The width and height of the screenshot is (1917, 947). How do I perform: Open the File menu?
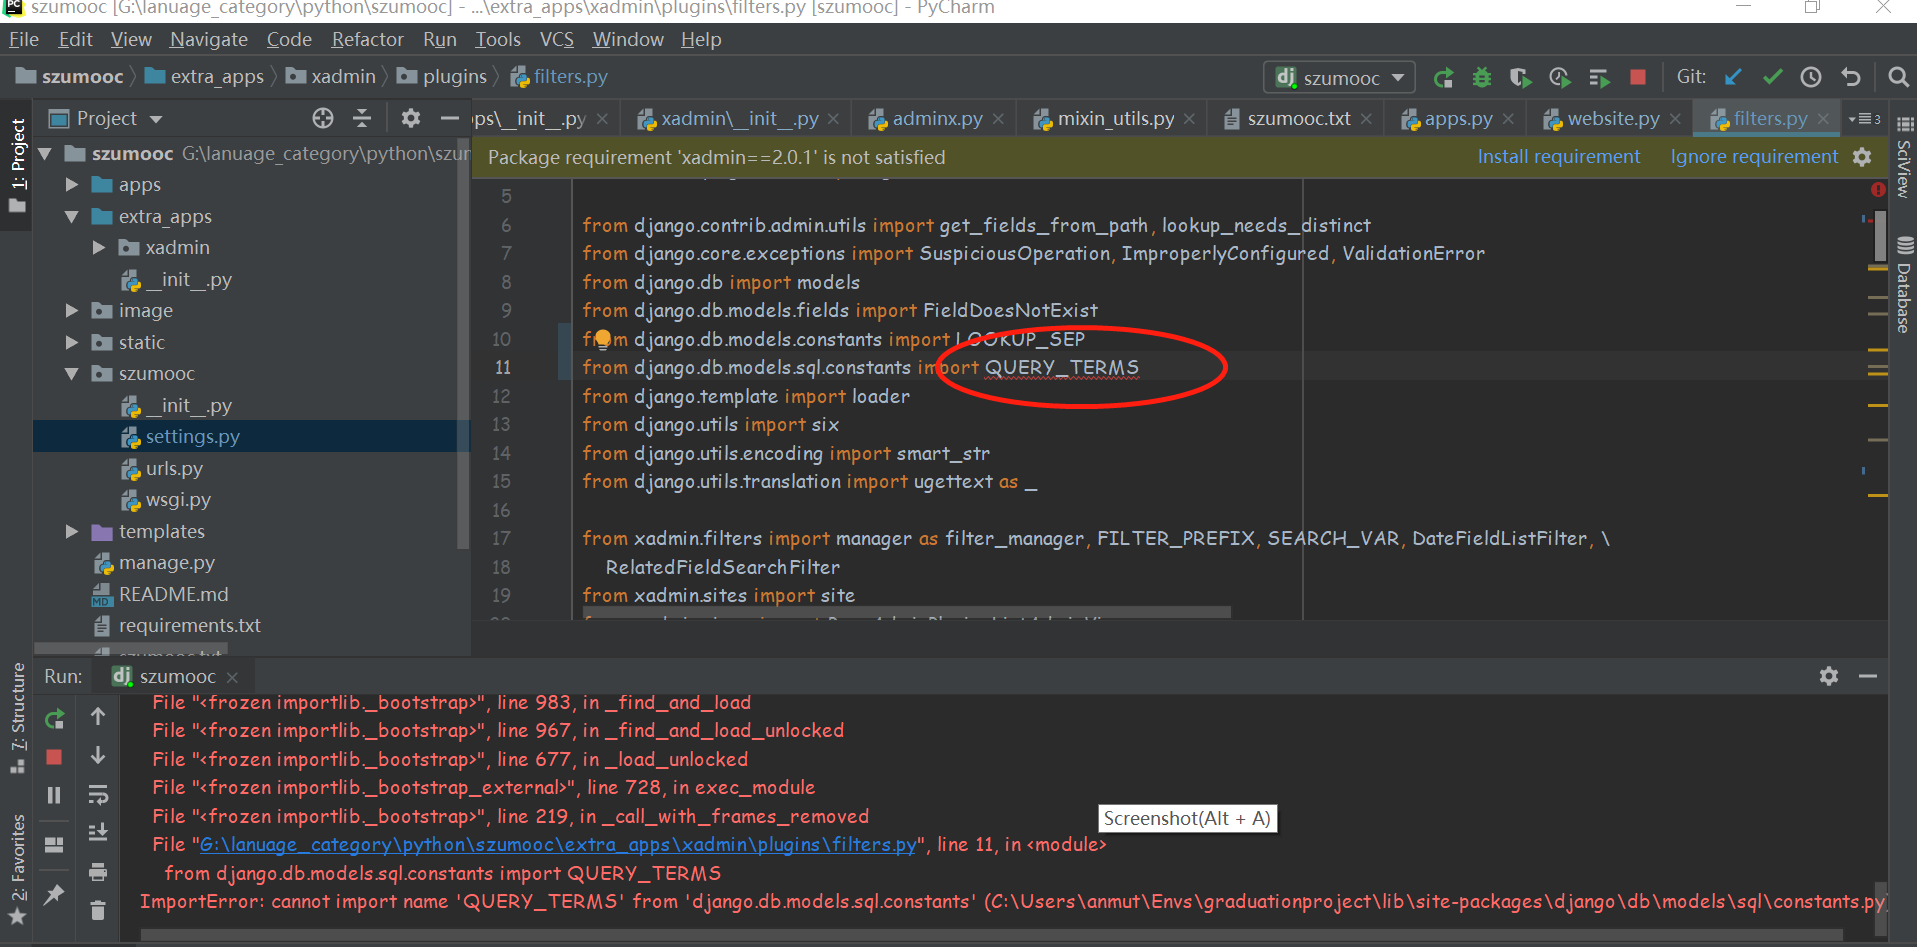coord(23,39)
